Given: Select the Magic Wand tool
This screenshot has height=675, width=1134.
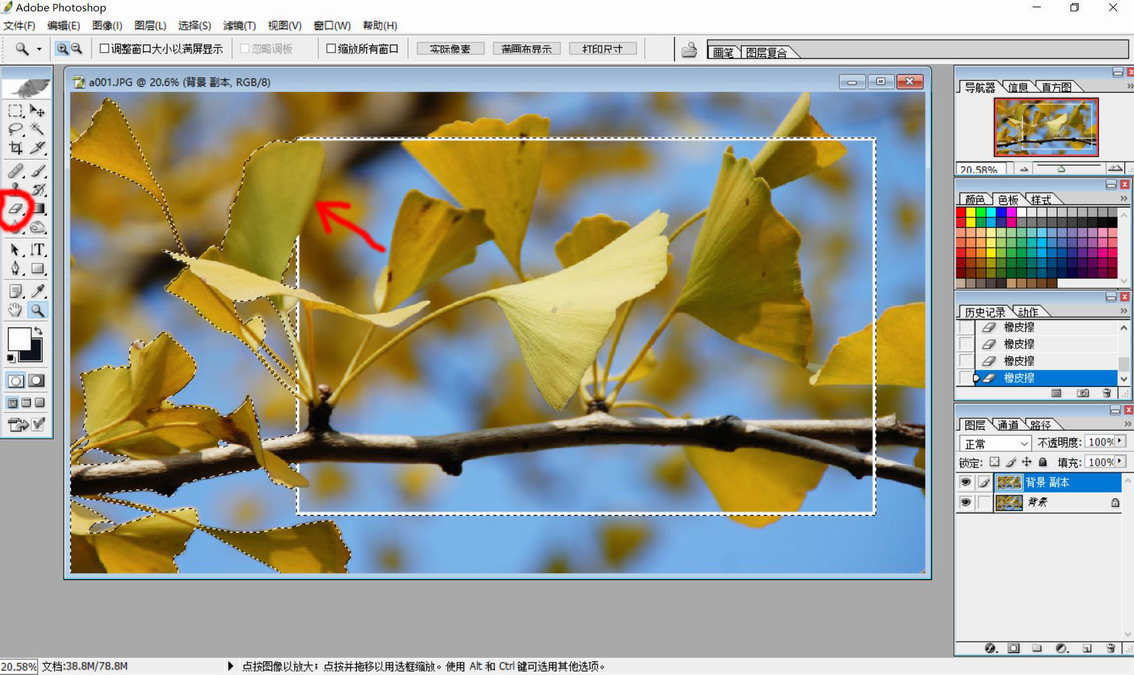Looking at the screenshot, I should tap(38, 130).
